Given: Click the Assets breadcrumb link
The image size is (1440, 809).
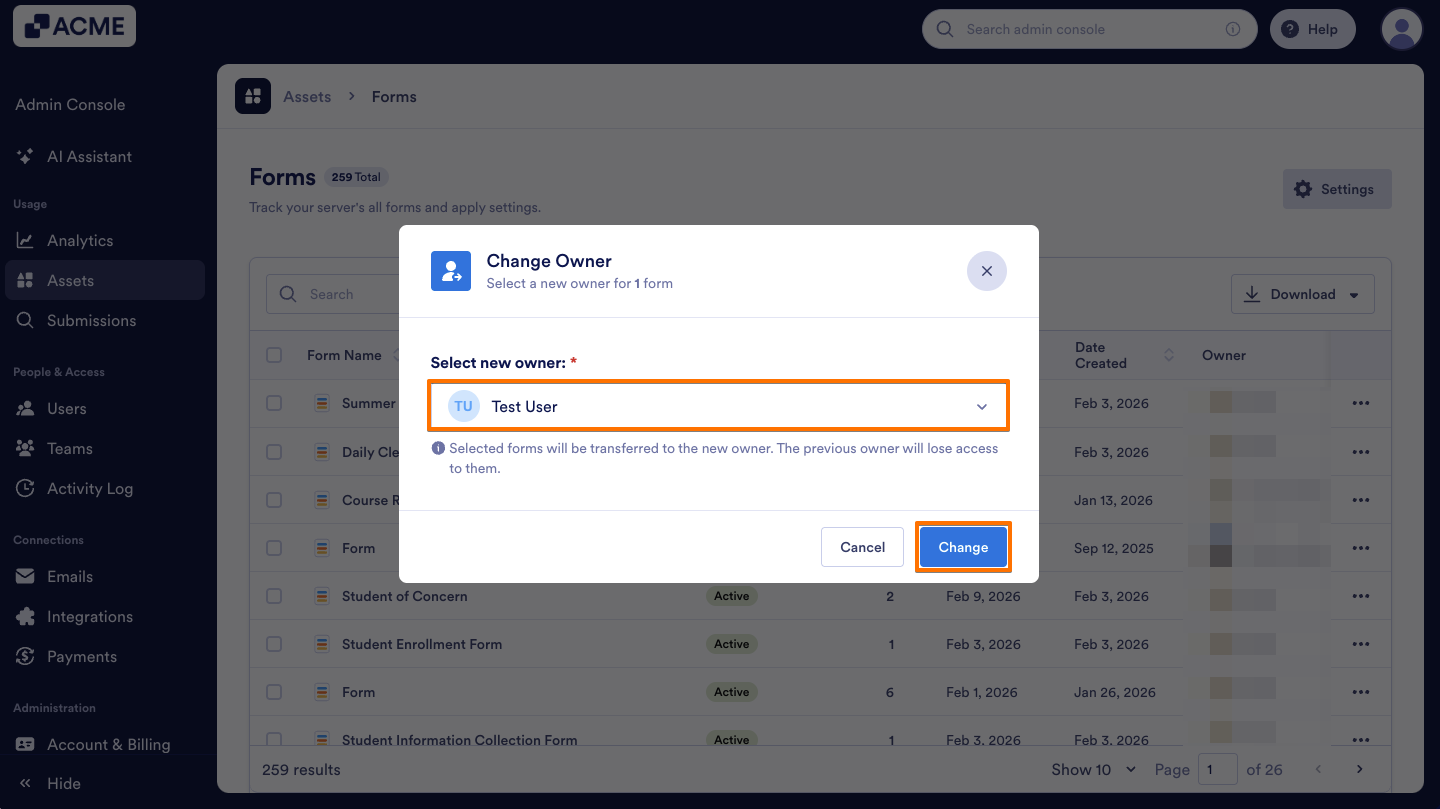Looking at the screenshot, I should click(x=307, y=96).
